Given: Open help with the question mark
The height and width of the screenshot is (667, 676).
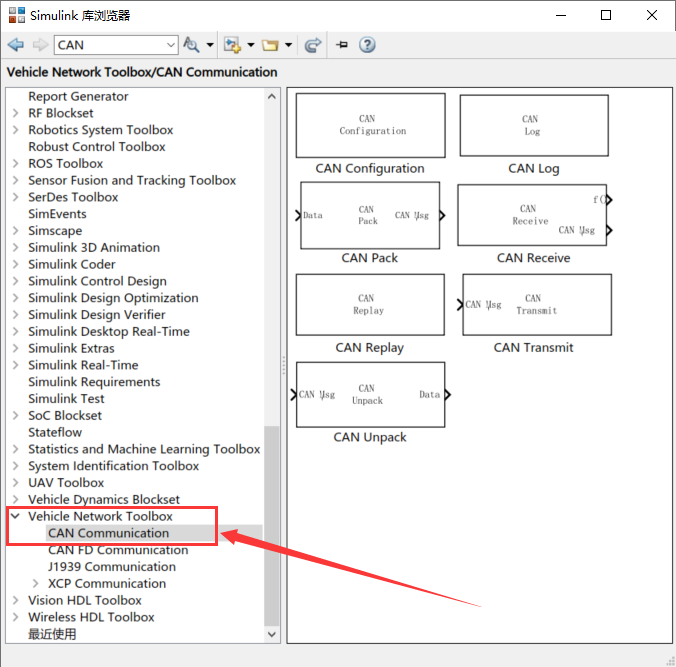Looking at the screenshot, I should pyautogui.click(x=367, y=45).
